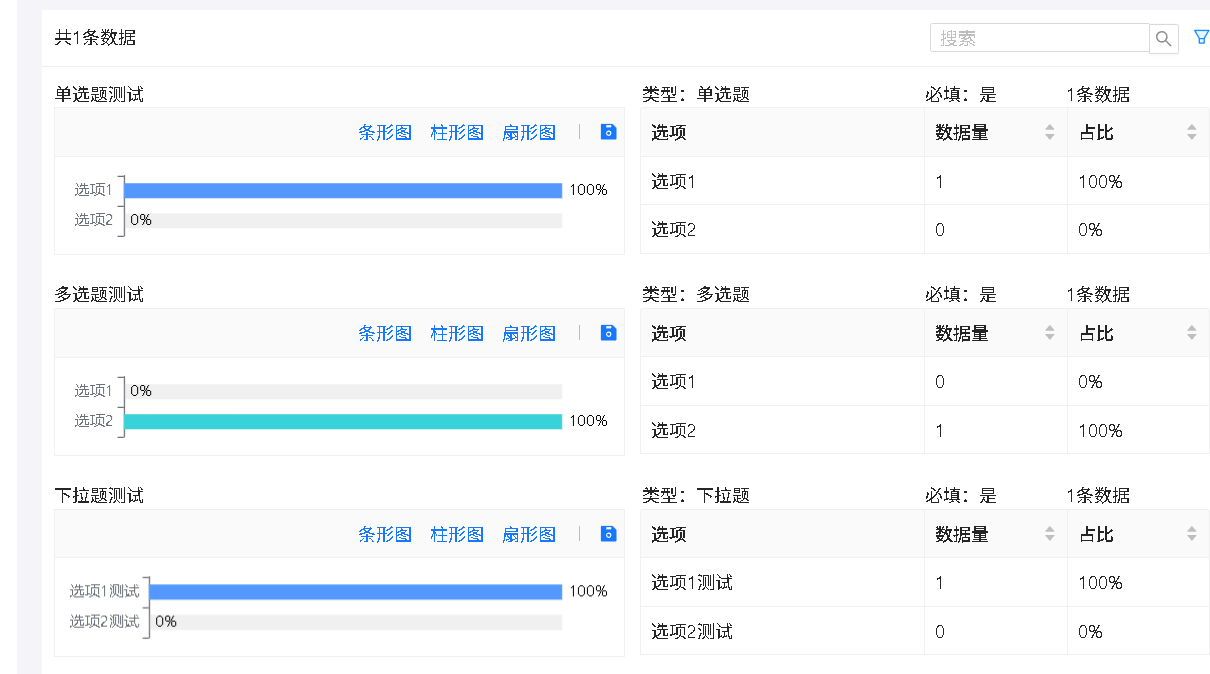Click 选项1测试 axis label in 下拉题测试 chart
This screenshot has width=1210, height=674.
pos(104,591)
